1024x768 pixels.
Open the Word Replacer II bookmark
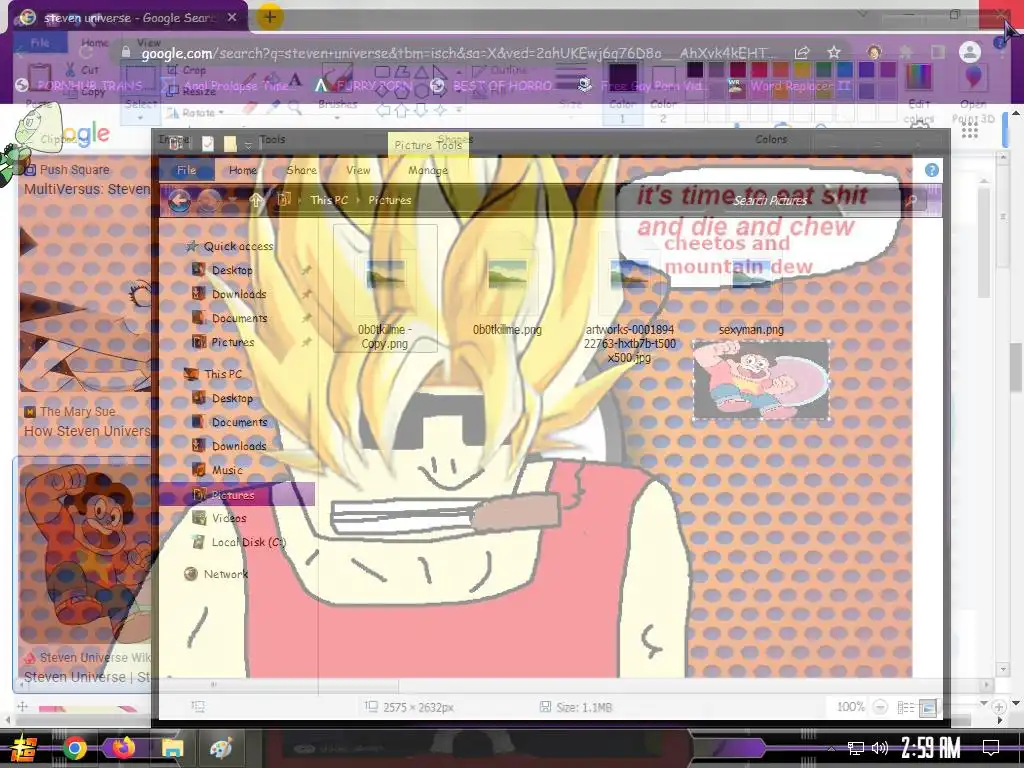791,86
